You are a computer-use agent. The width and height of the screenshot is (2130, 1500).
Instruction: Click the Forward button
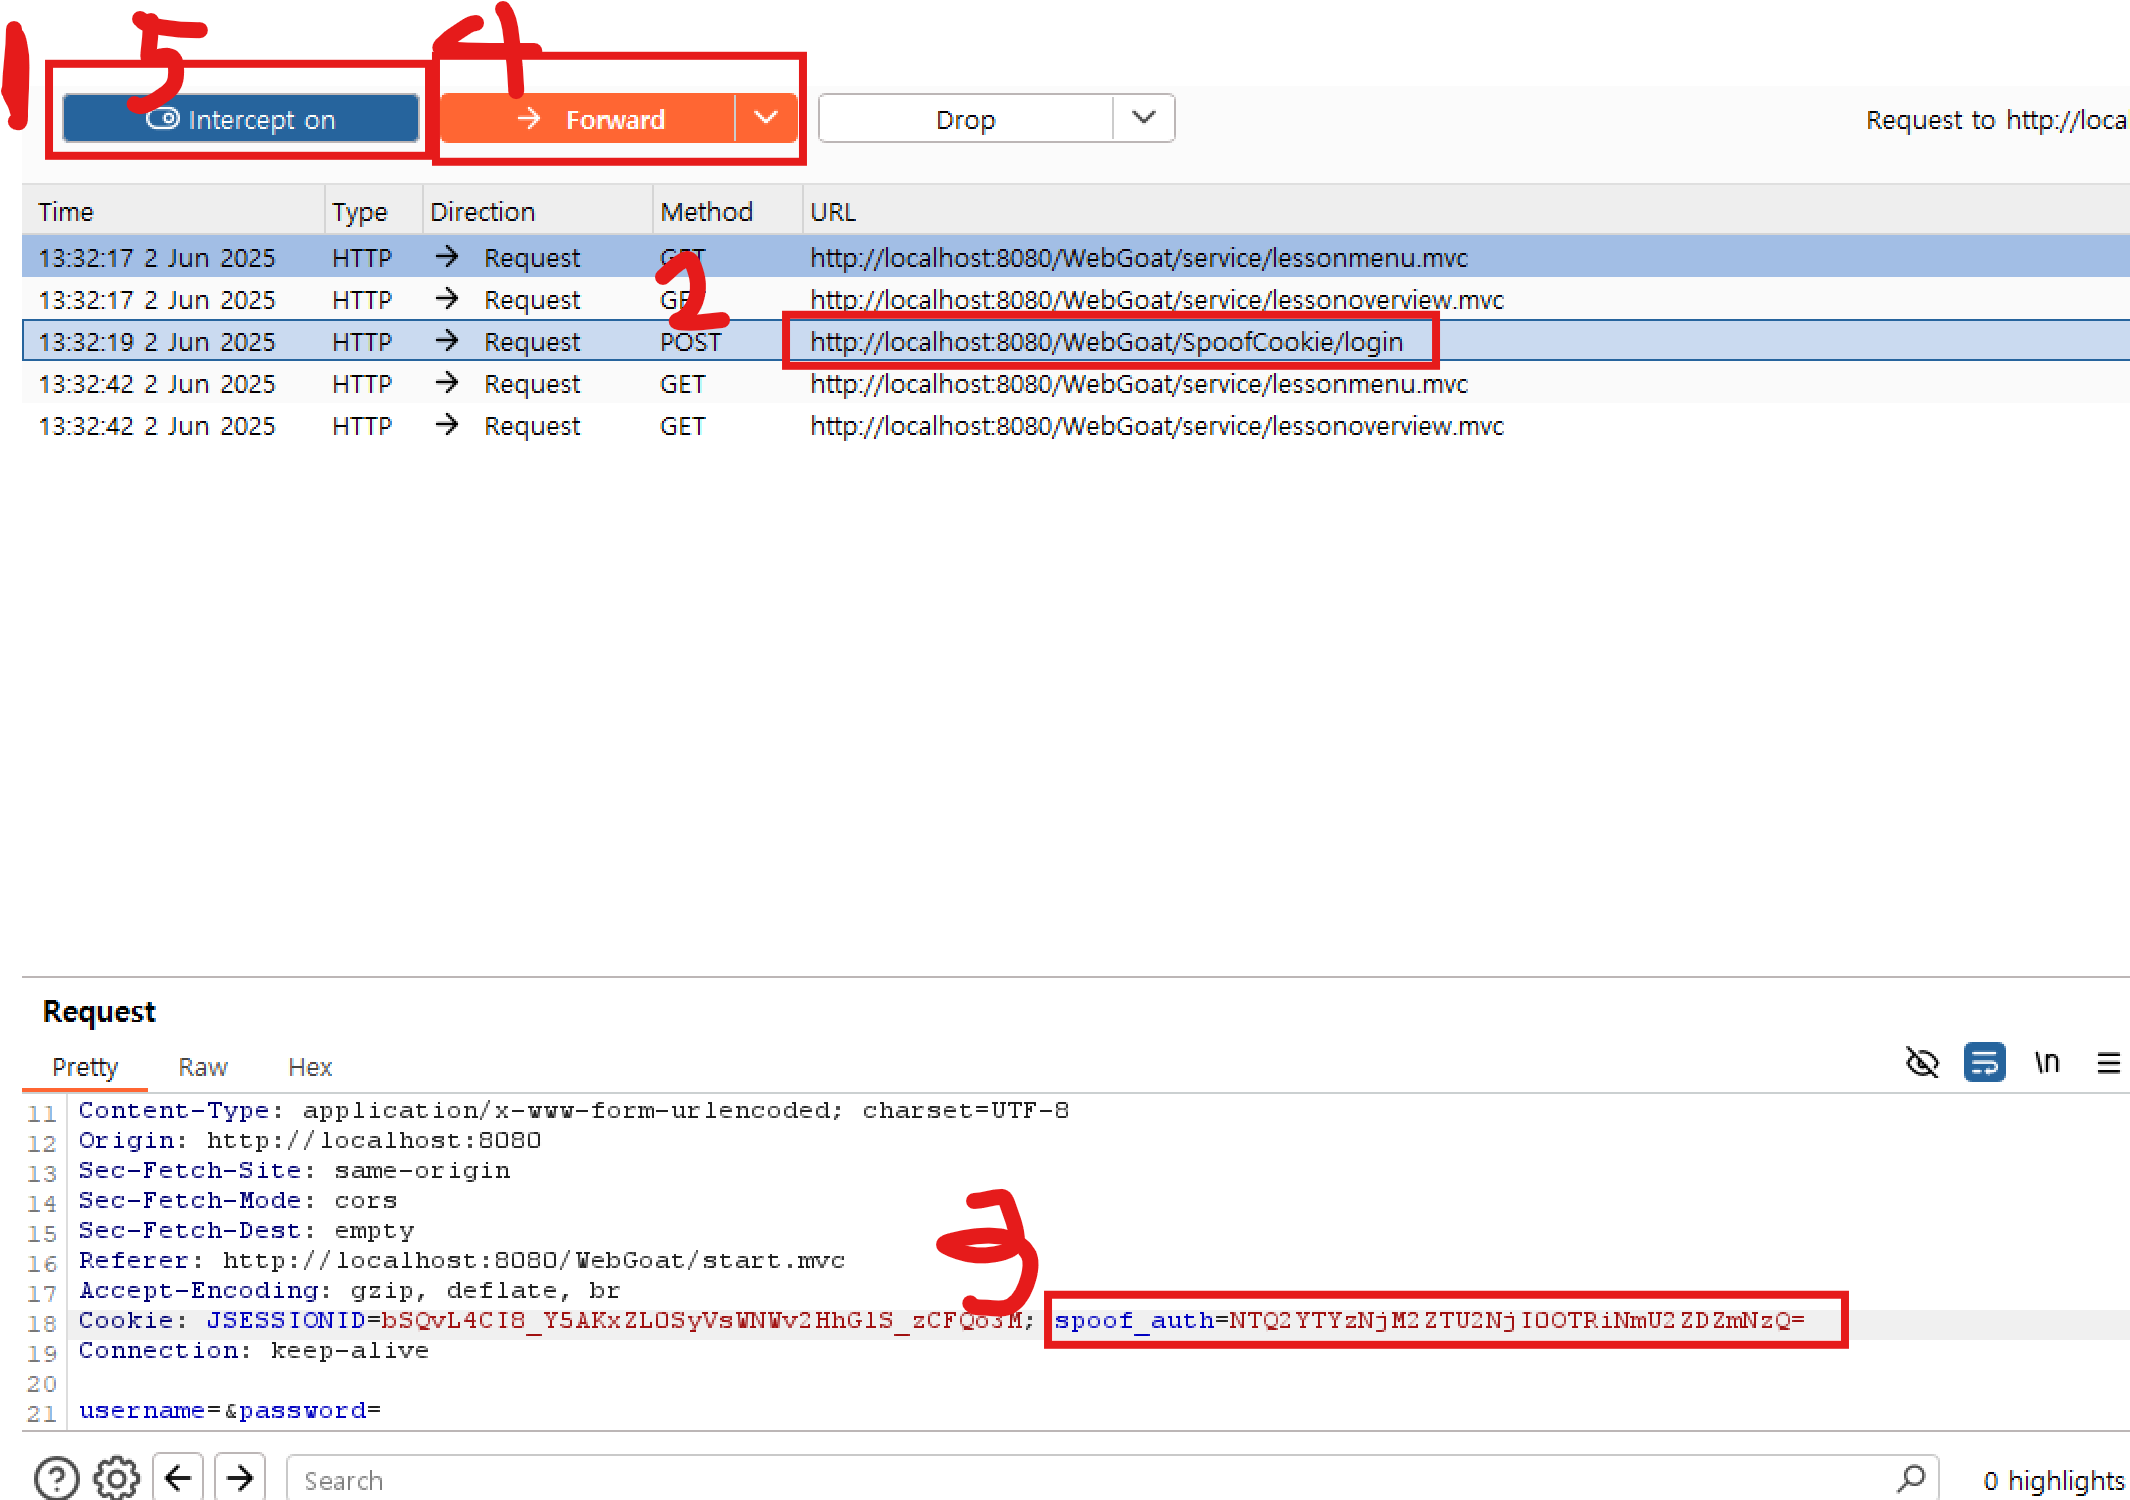(588, 120)
